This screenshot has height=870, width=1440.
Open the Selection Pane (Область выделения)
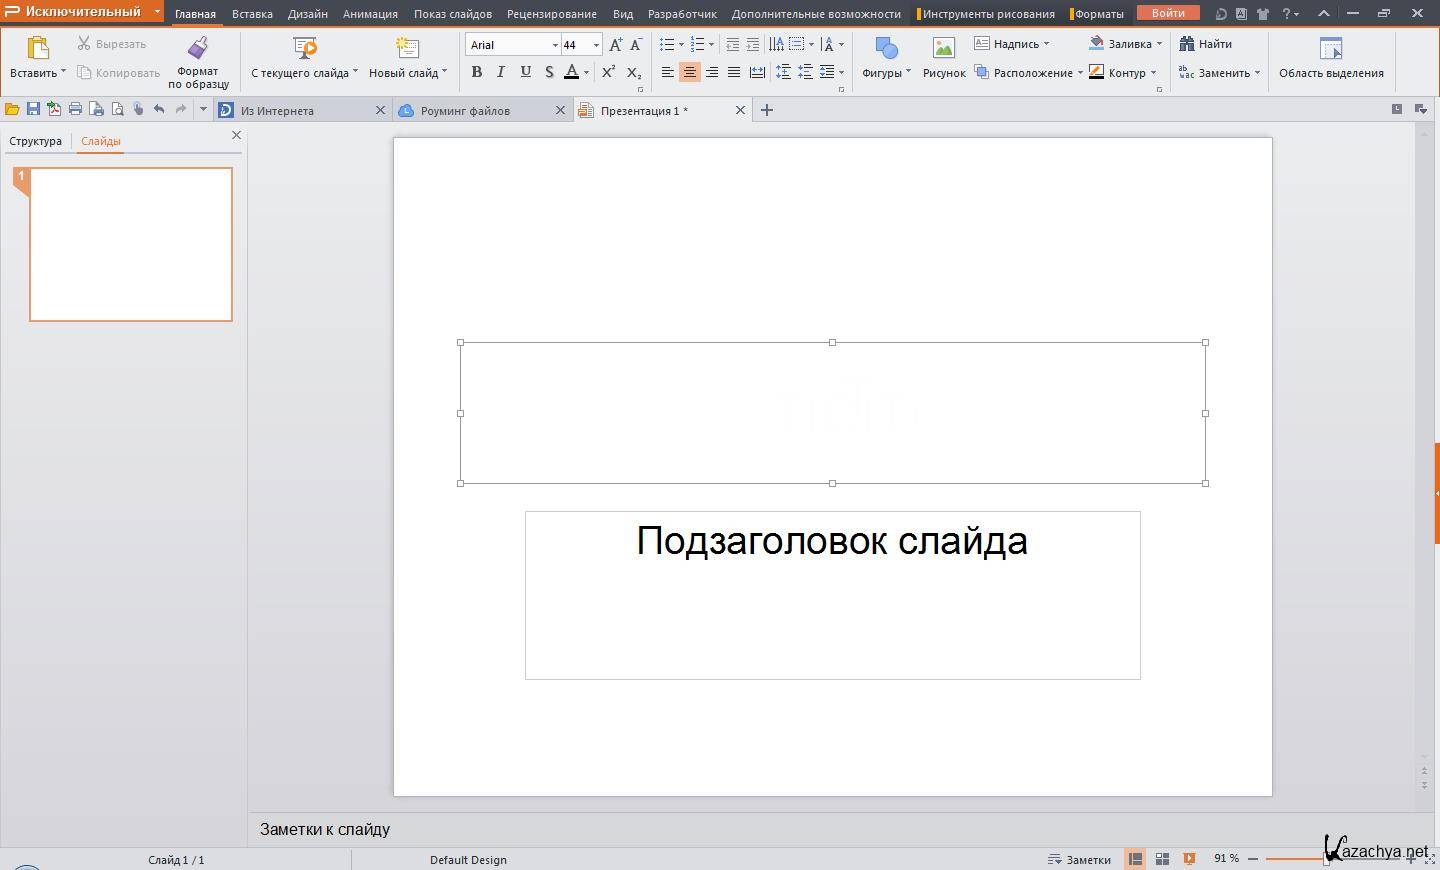point(1331,49)
